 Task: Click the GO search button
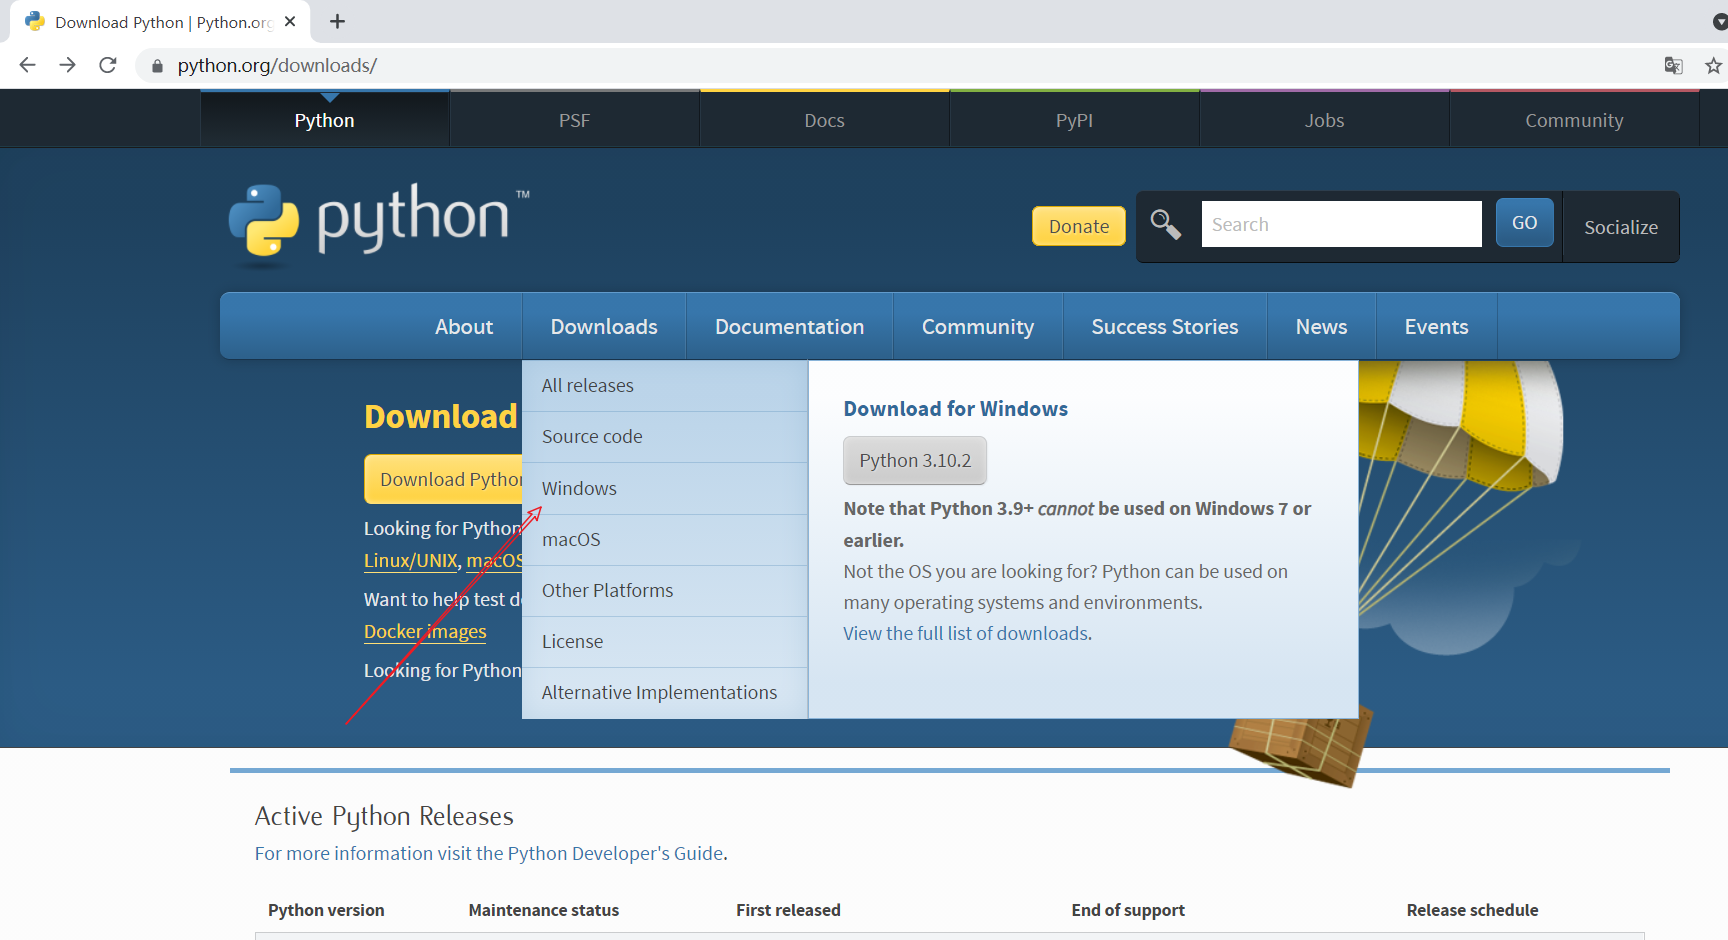pyautogui.click(x=1525, y=222)
